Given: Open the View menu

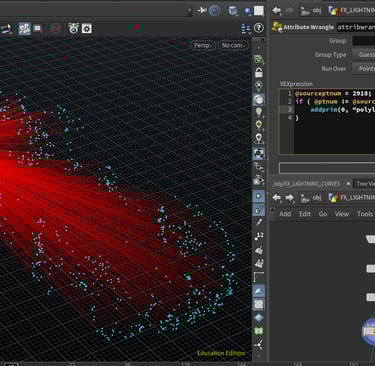Looking at the screenshot, I should point(342,214).
